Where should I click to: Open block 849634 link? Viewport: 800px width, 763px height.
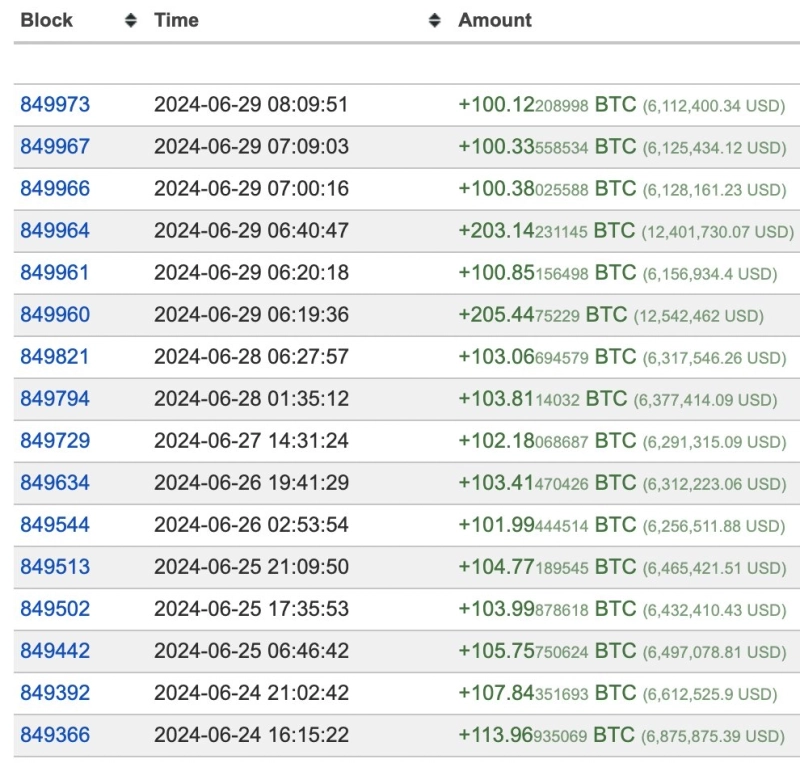tap(55, 483)
